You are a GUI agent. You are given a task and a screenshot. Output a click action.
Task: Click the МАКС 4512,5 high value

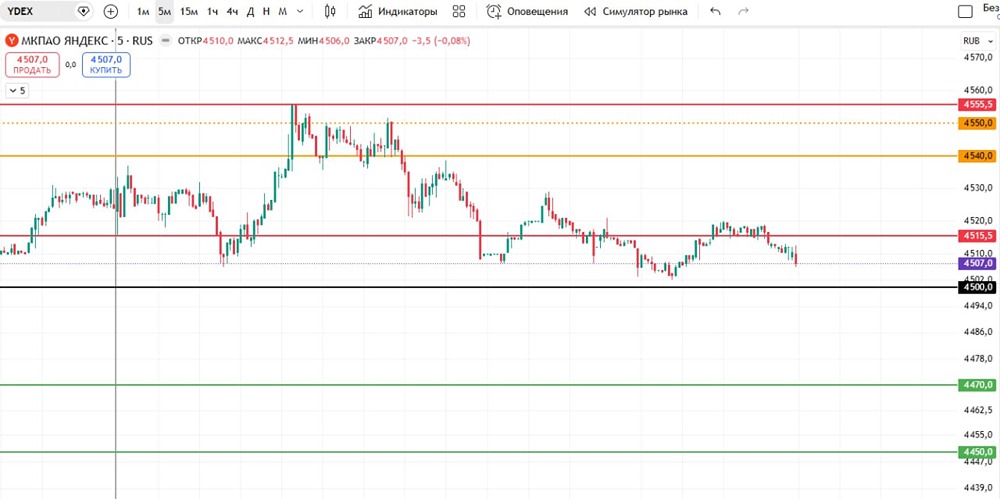click(x=265, y=41)
